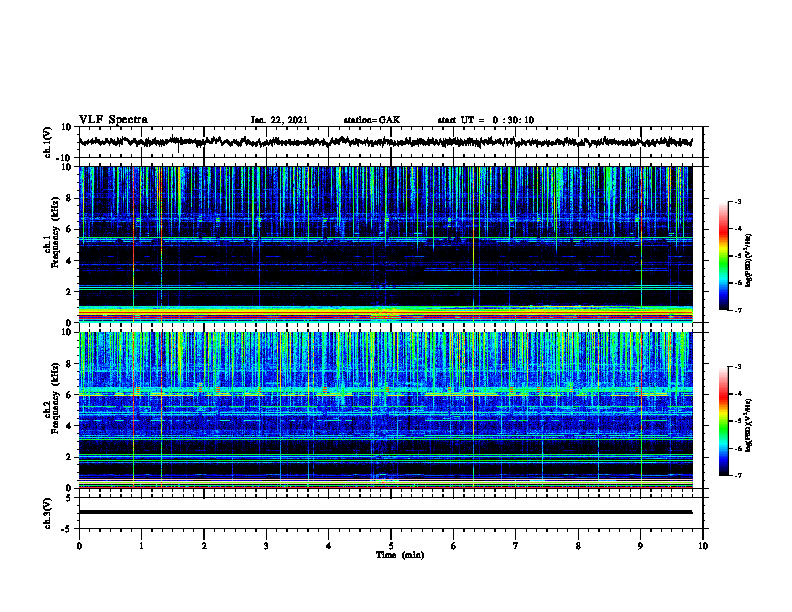Click the ch.1 spectrogram 8 kHz tick label
Screen dimensions: 792x612
pyautogui.click(x=69, y=198)
